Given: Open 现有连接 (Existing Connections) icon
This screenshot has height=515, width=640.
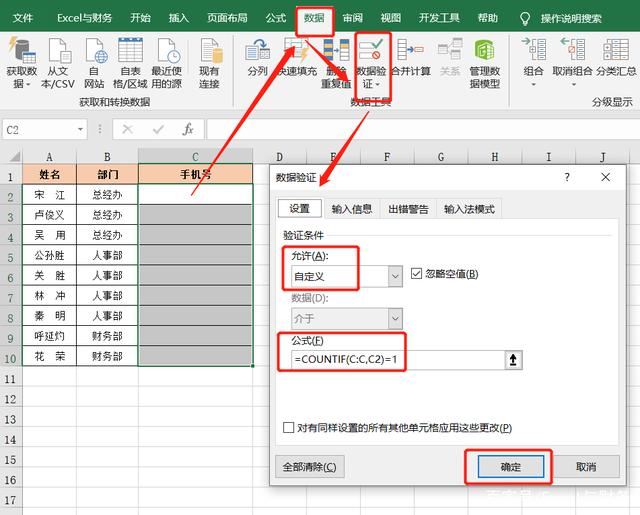Looking at the screenshot, I should pyautogui.click(x=209, y=52).
